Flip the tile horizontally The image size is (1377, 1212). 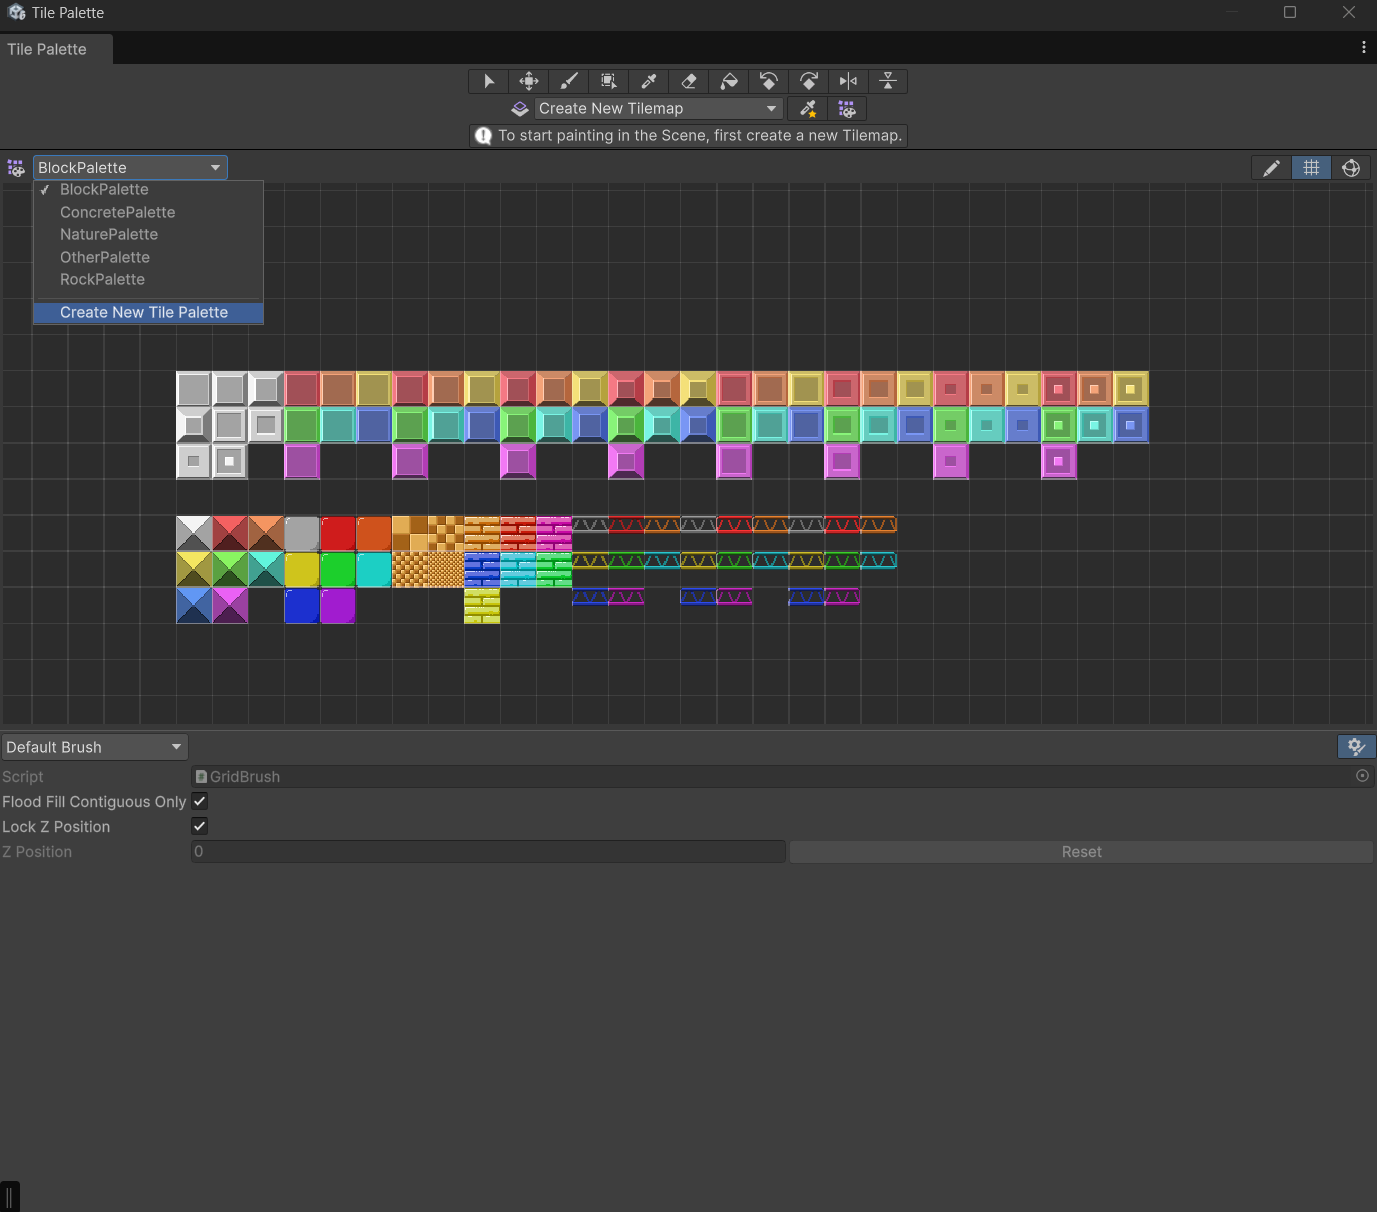[848, 81]
